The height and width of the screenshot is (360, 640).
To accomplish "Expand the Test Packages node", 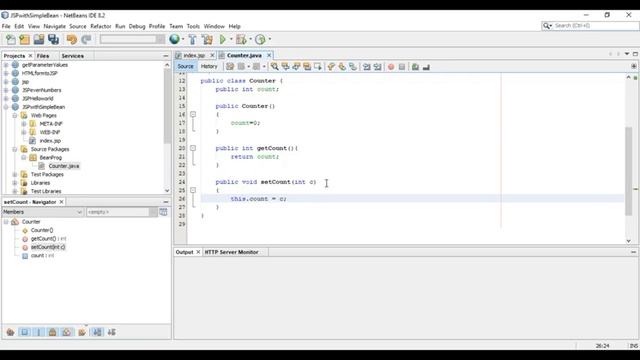I will click(15, 174).
